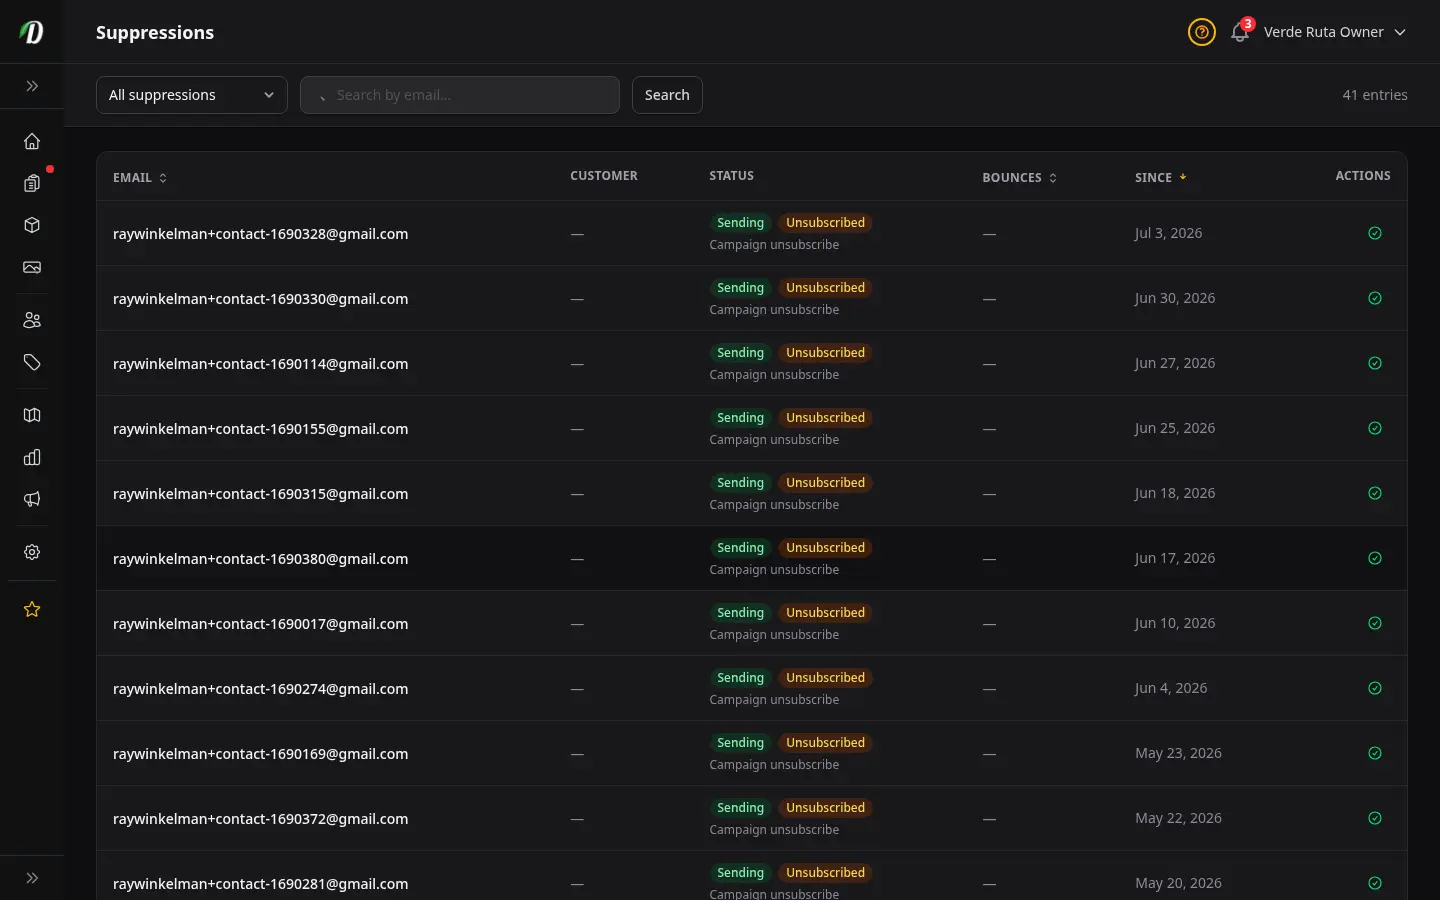Image resolution: width=1440 pixels, height=900 pixels.
Task: Click restore icon for contact-1690169 row
Action: click(x=1375, y=753)
